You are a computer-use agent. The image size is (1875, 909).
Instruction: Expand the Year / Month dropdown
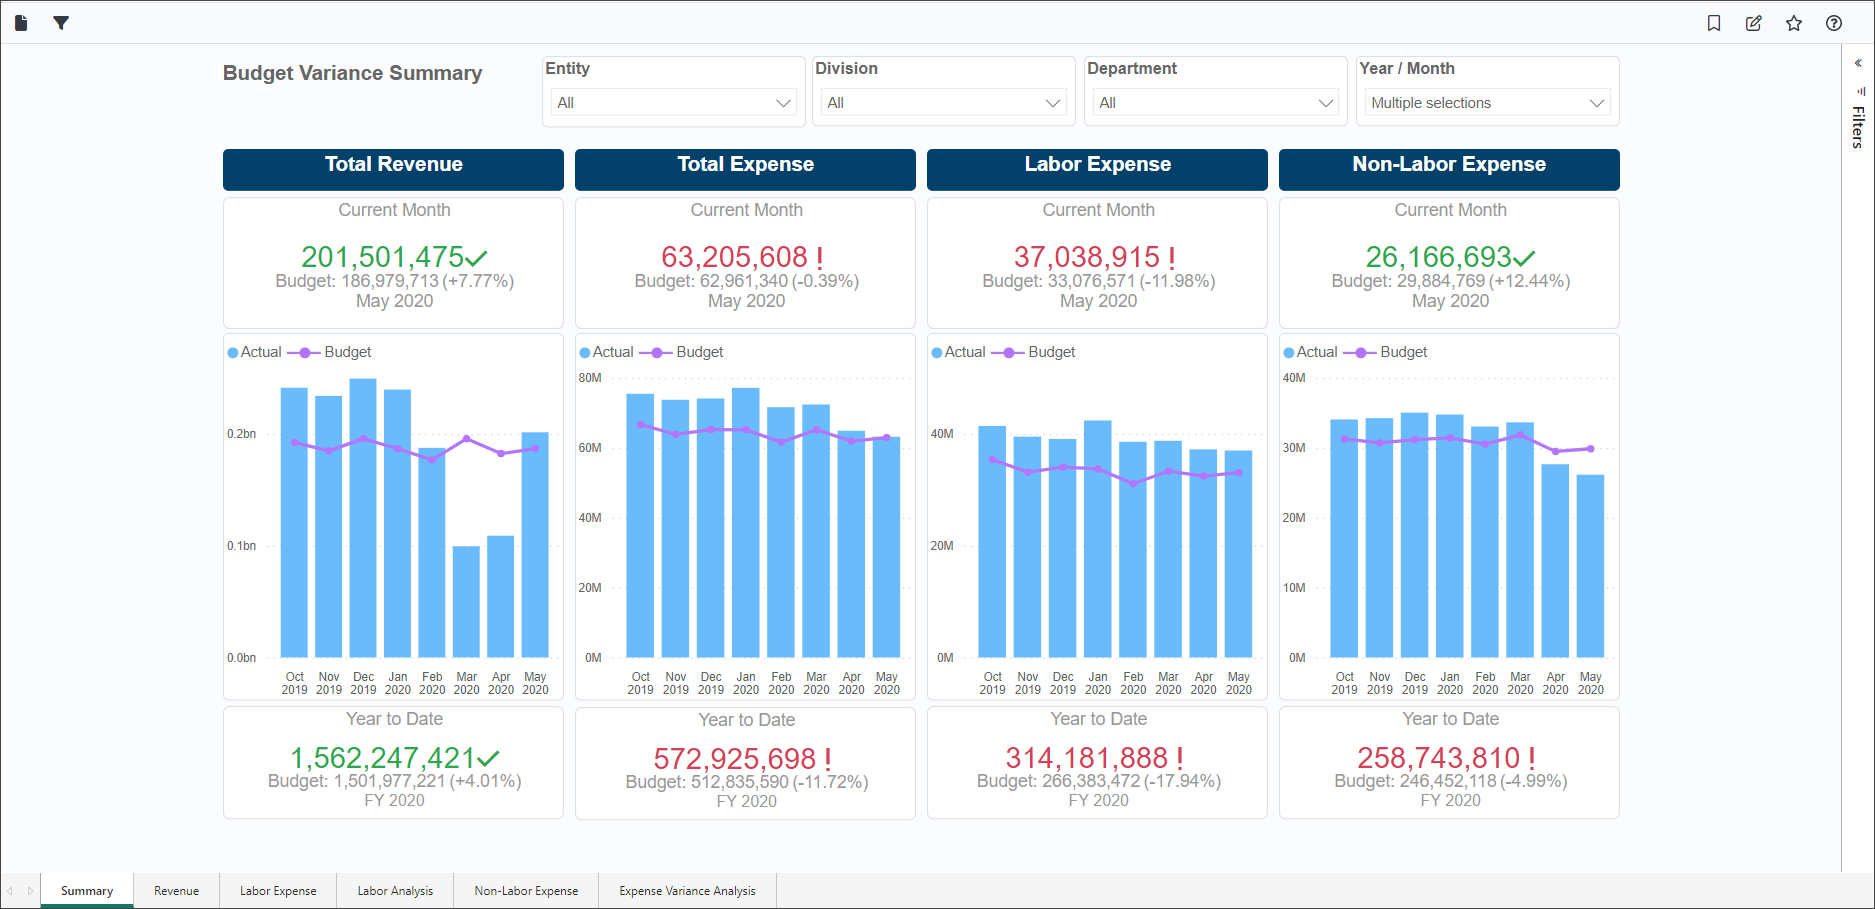[1487, 103]
